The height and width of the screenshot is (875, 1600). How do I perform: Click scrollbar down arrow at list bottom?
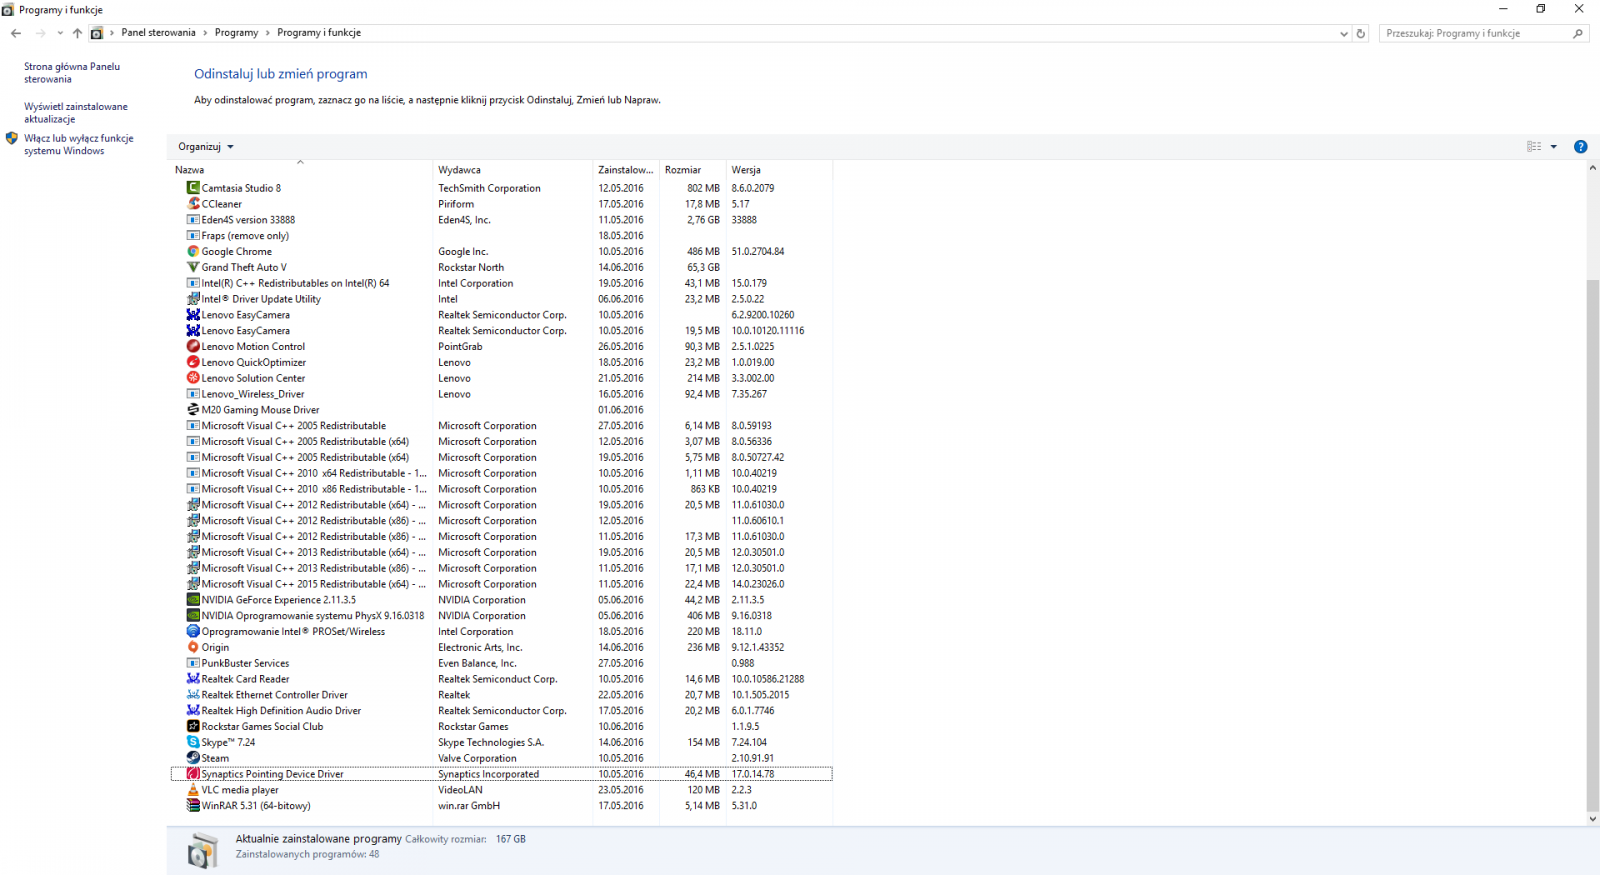point(1592,819)
